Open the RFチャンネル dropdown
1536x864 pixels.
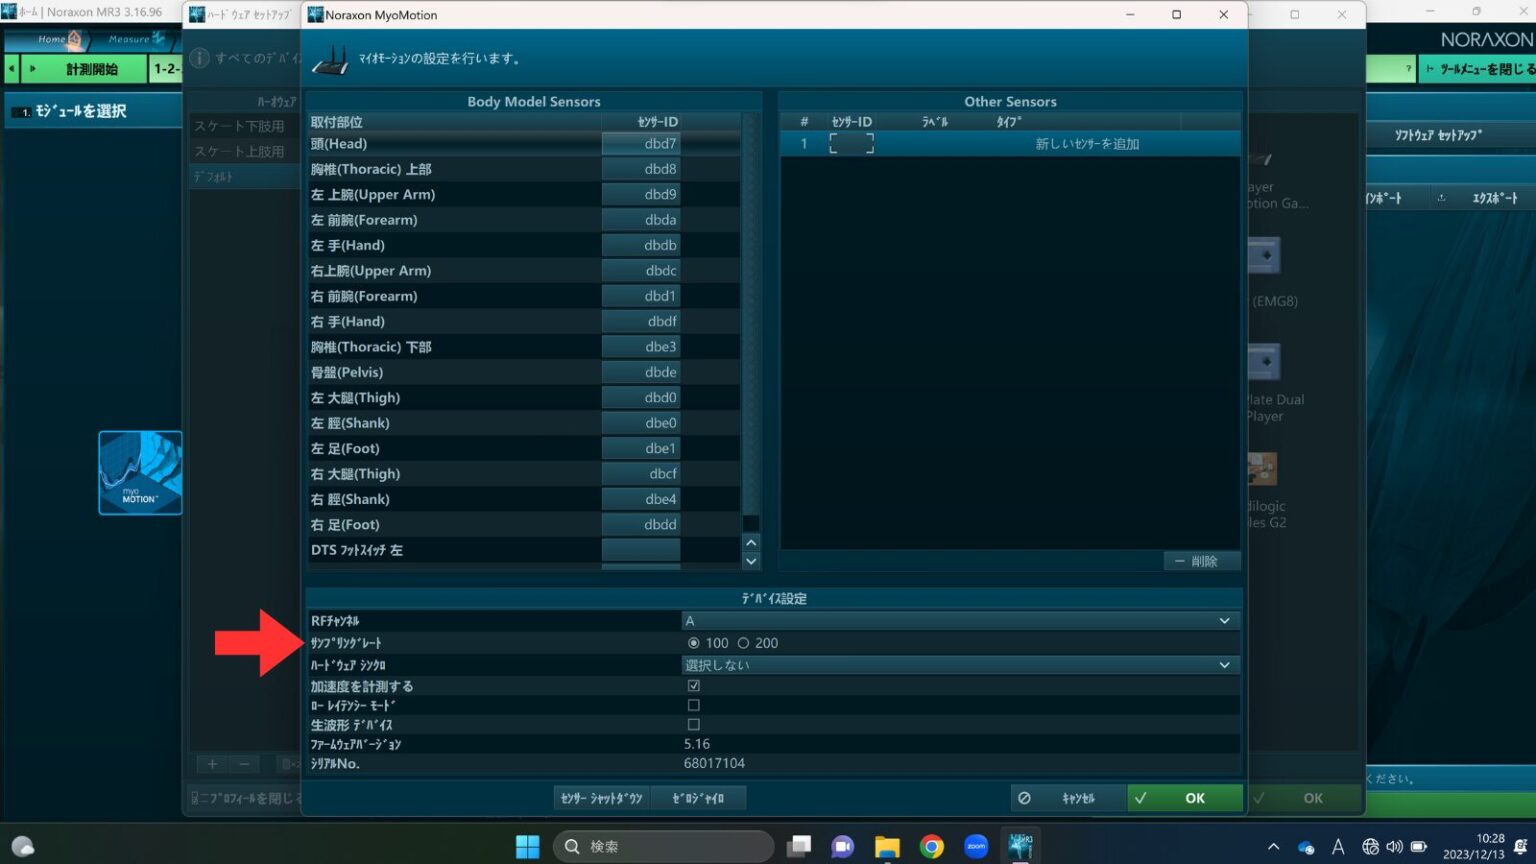click(1224, 620)
